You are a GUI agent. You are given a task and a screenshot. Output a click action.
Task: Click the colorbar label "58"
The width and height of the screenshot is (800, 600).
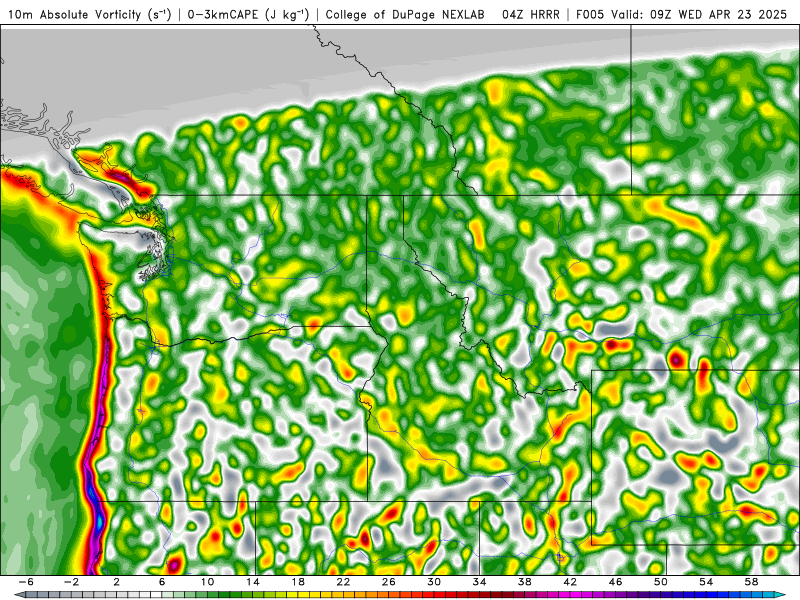tap(751, 582)
